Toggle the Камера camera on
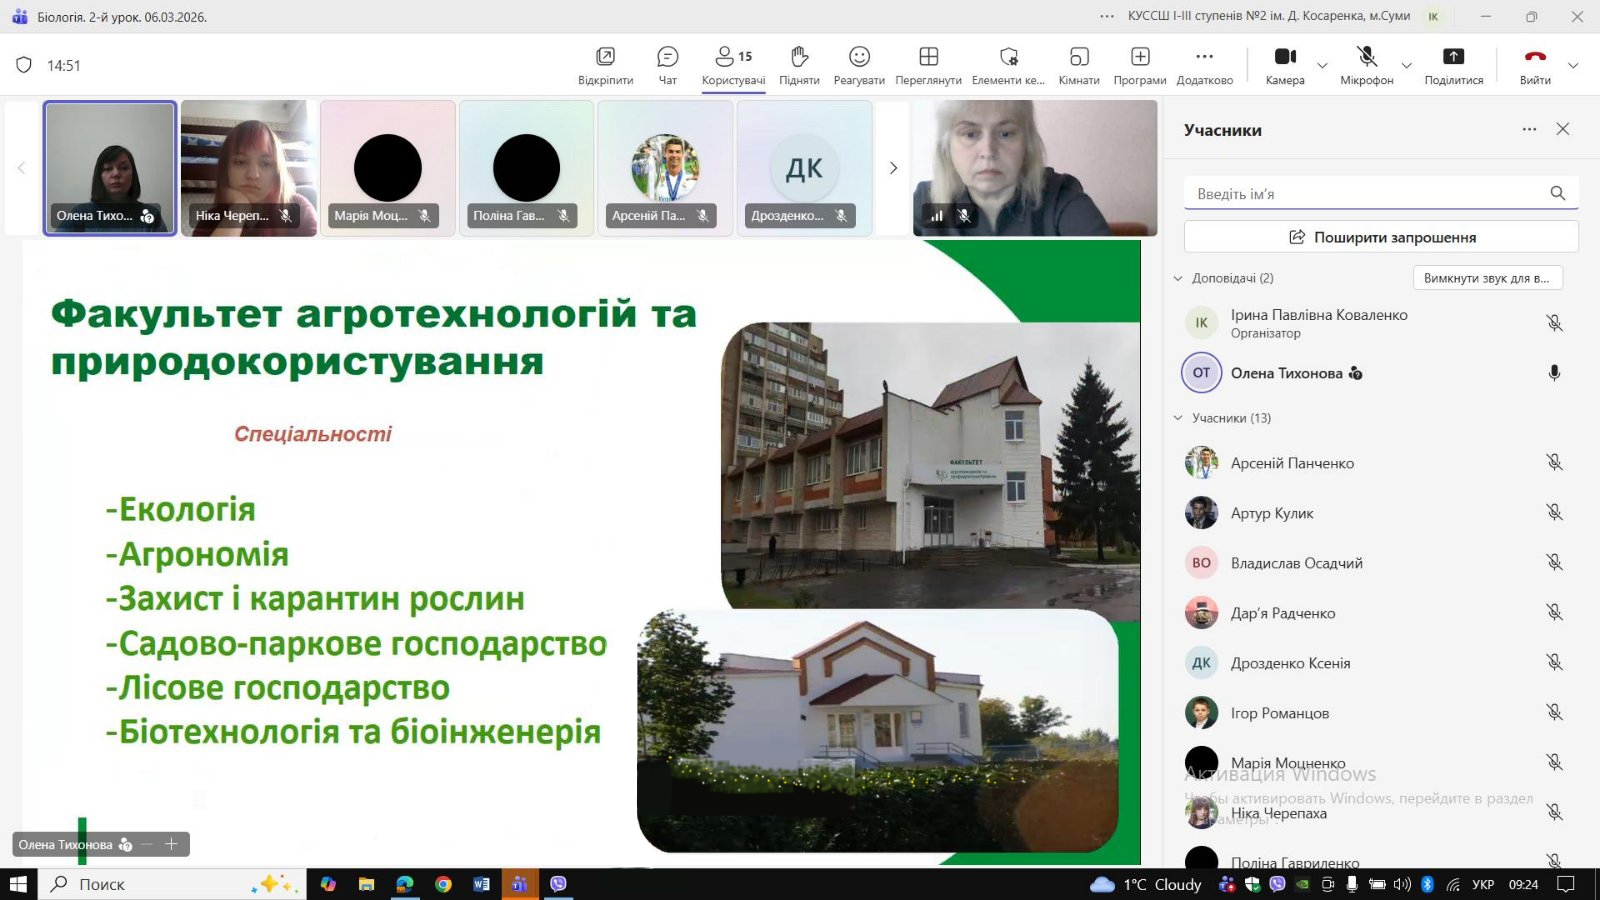The width and height of the screenshot is (1600, 900). point(1285,65)
